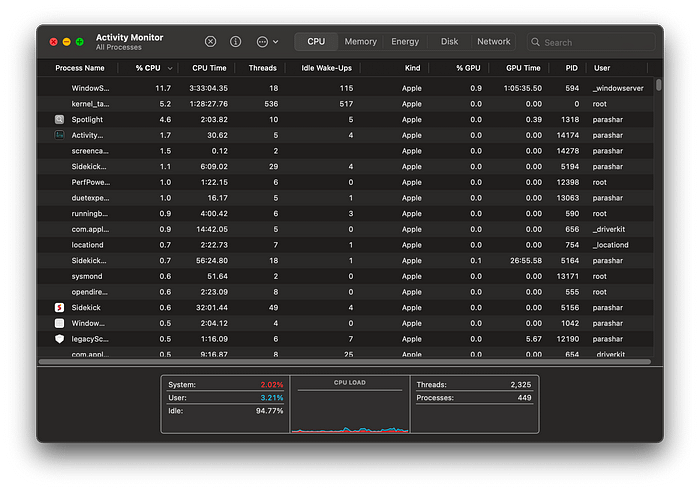Image resolution: width=700 pixels, height=491 pixels.
Task: Click the System 2.02% value
Action: pos(271,385)
